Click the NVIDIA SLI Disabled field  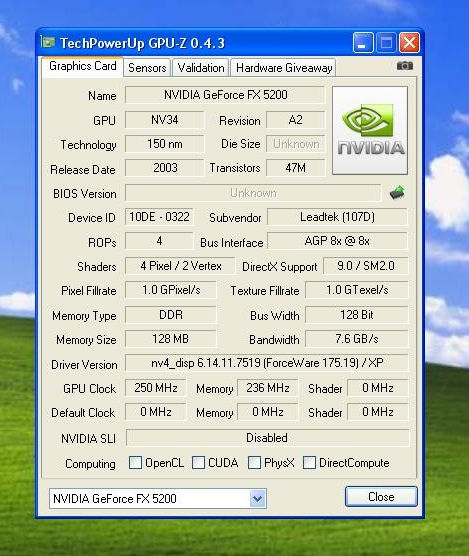267,438
